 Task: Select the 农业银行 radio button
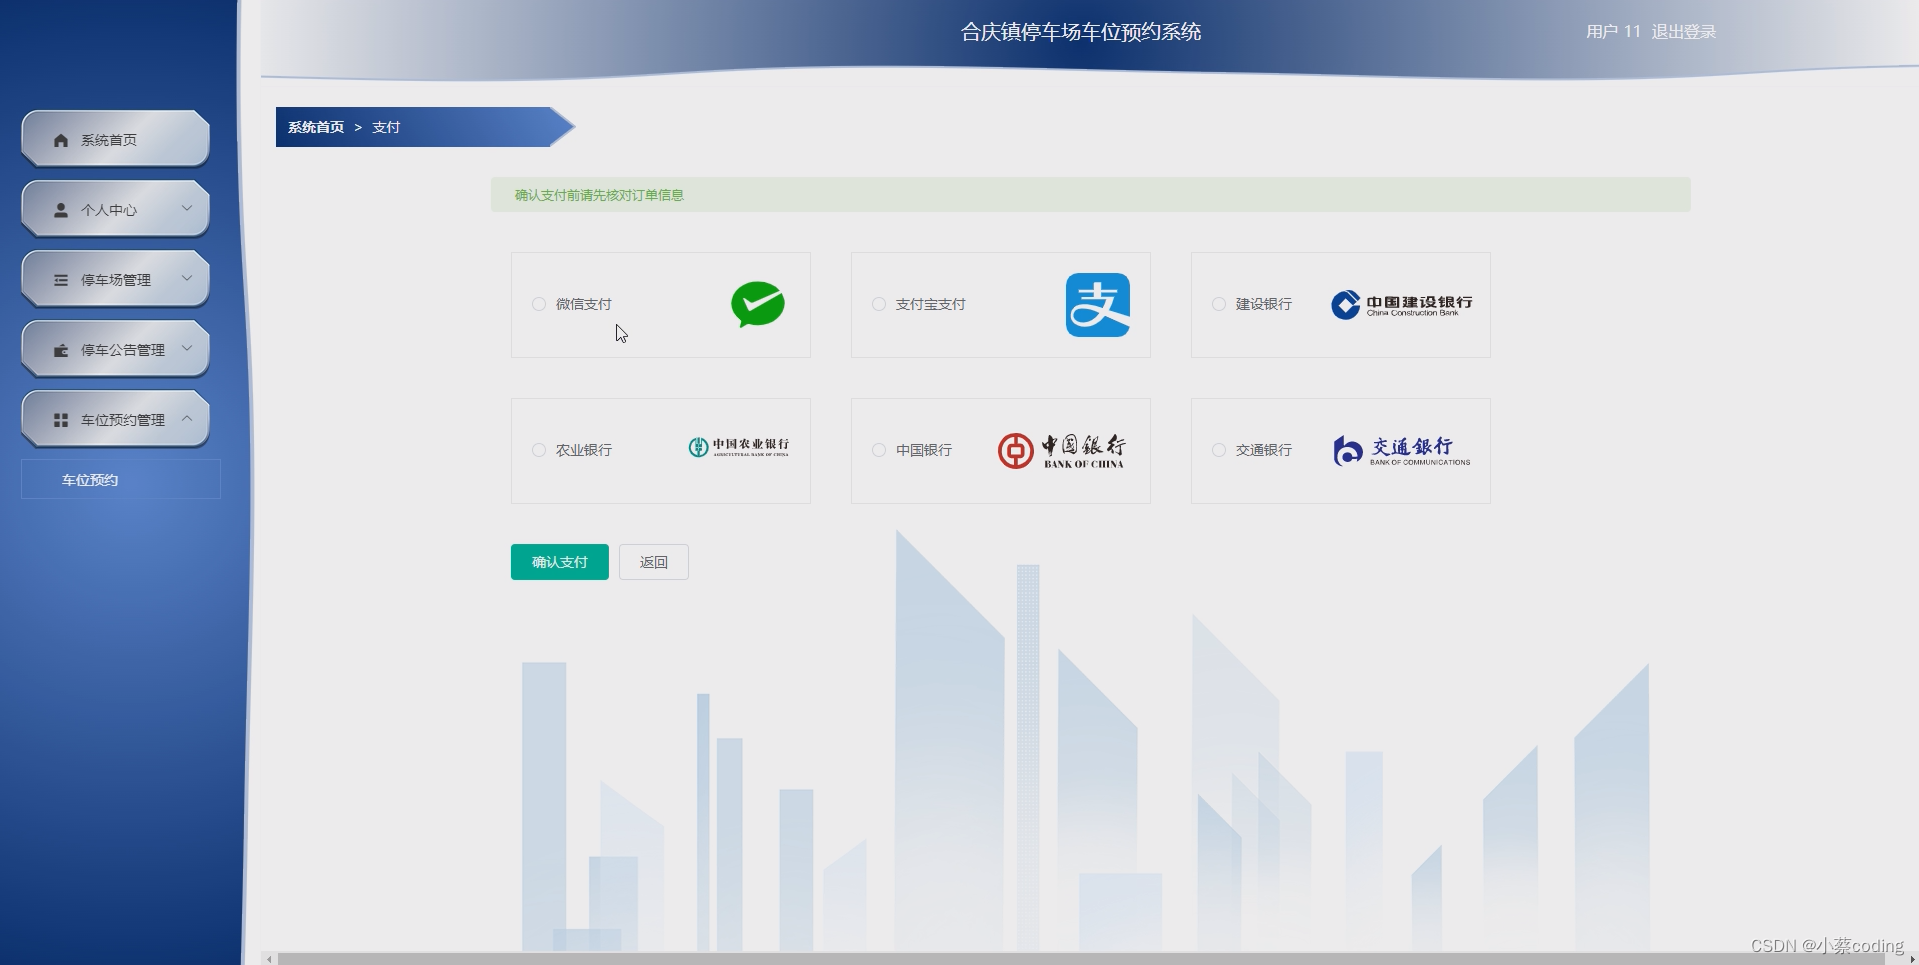pyautogui.click(x=539, y=450)
